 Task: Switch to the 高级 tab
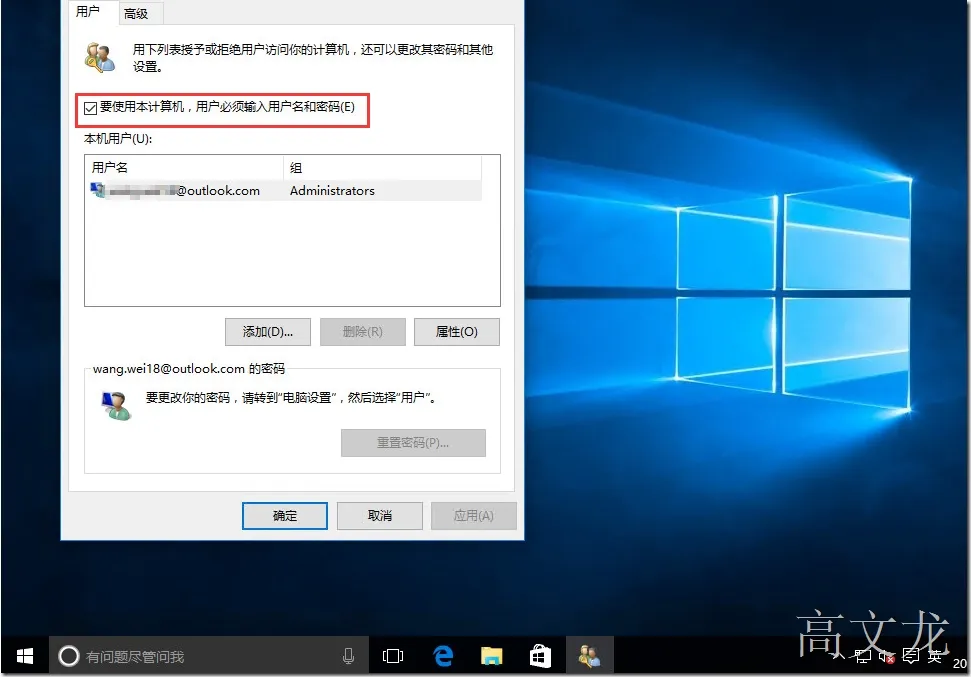136,14
